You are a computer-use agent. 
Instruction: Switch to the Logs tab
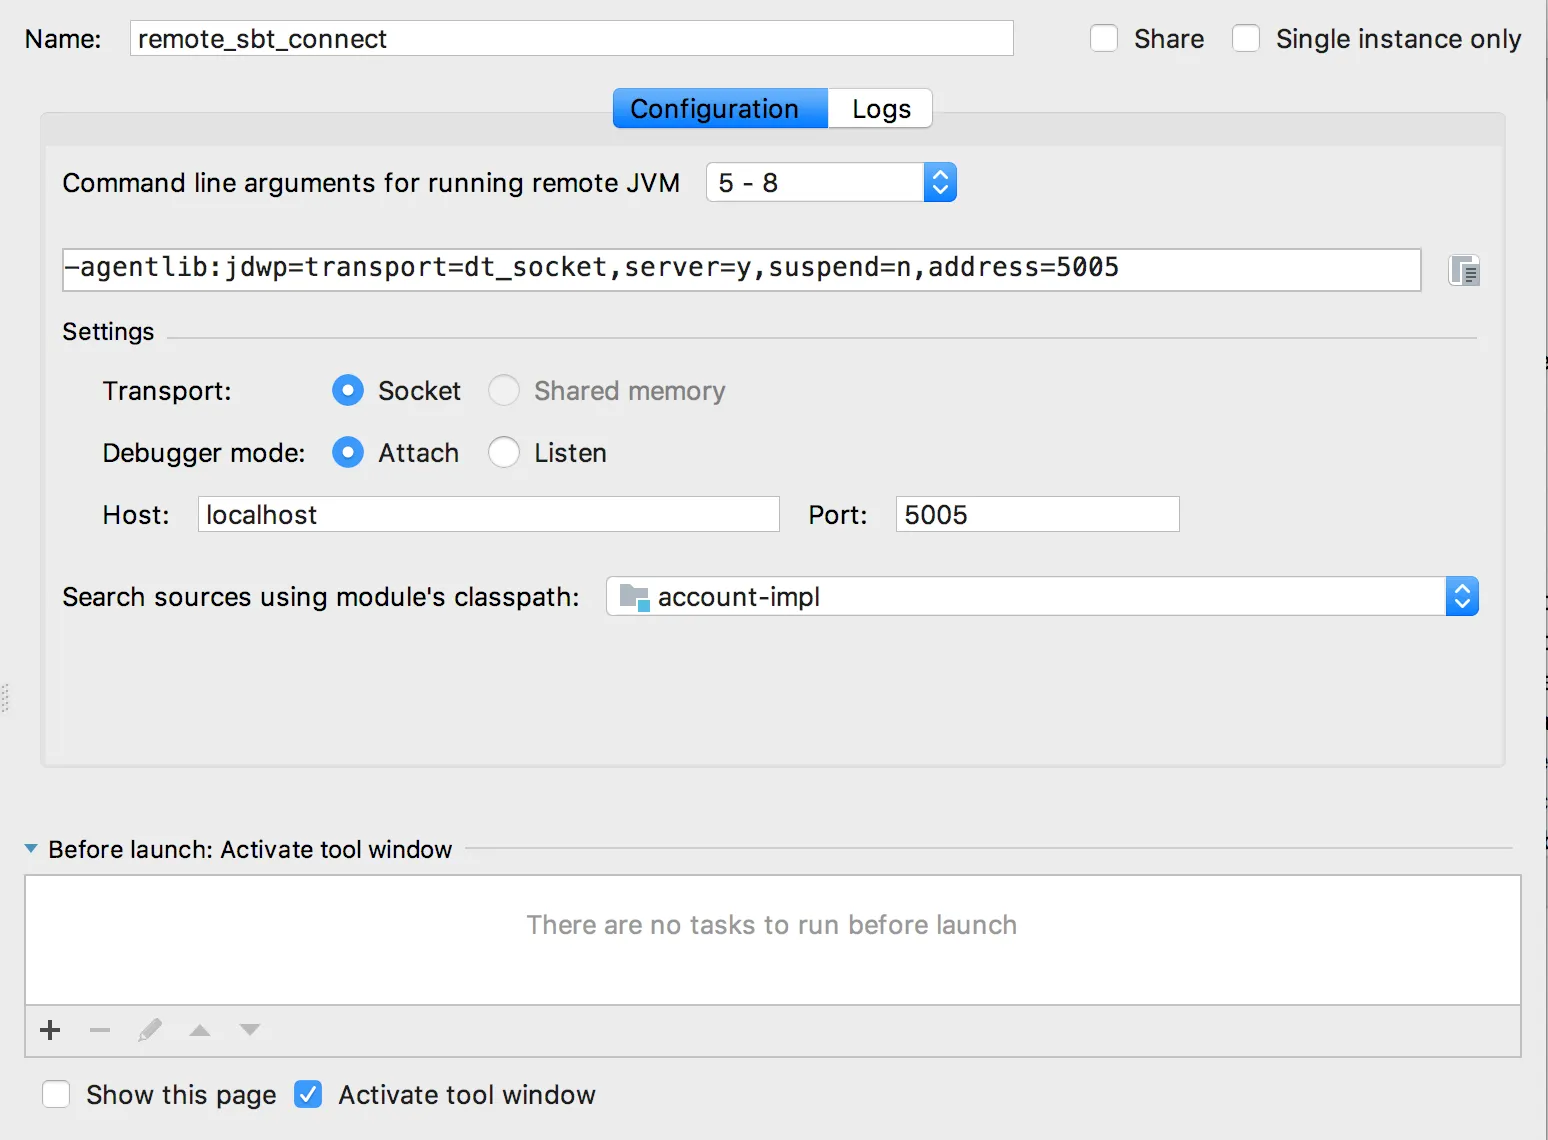[881, 109]
